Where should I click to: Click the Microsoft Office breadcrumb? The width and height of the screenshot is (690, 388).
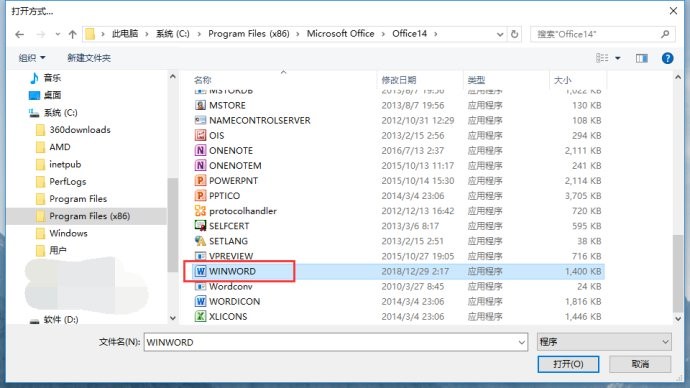pos(341,34)
